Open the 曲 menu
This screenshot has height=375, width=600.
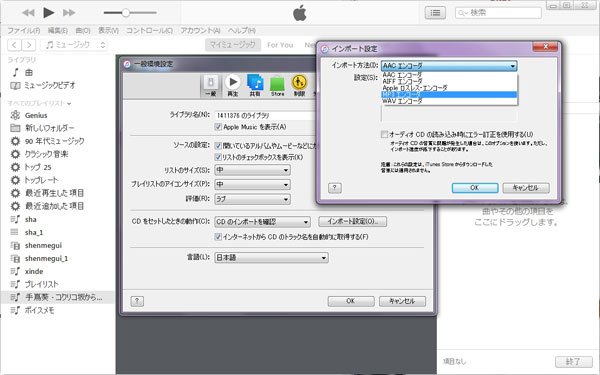point(83,30)
